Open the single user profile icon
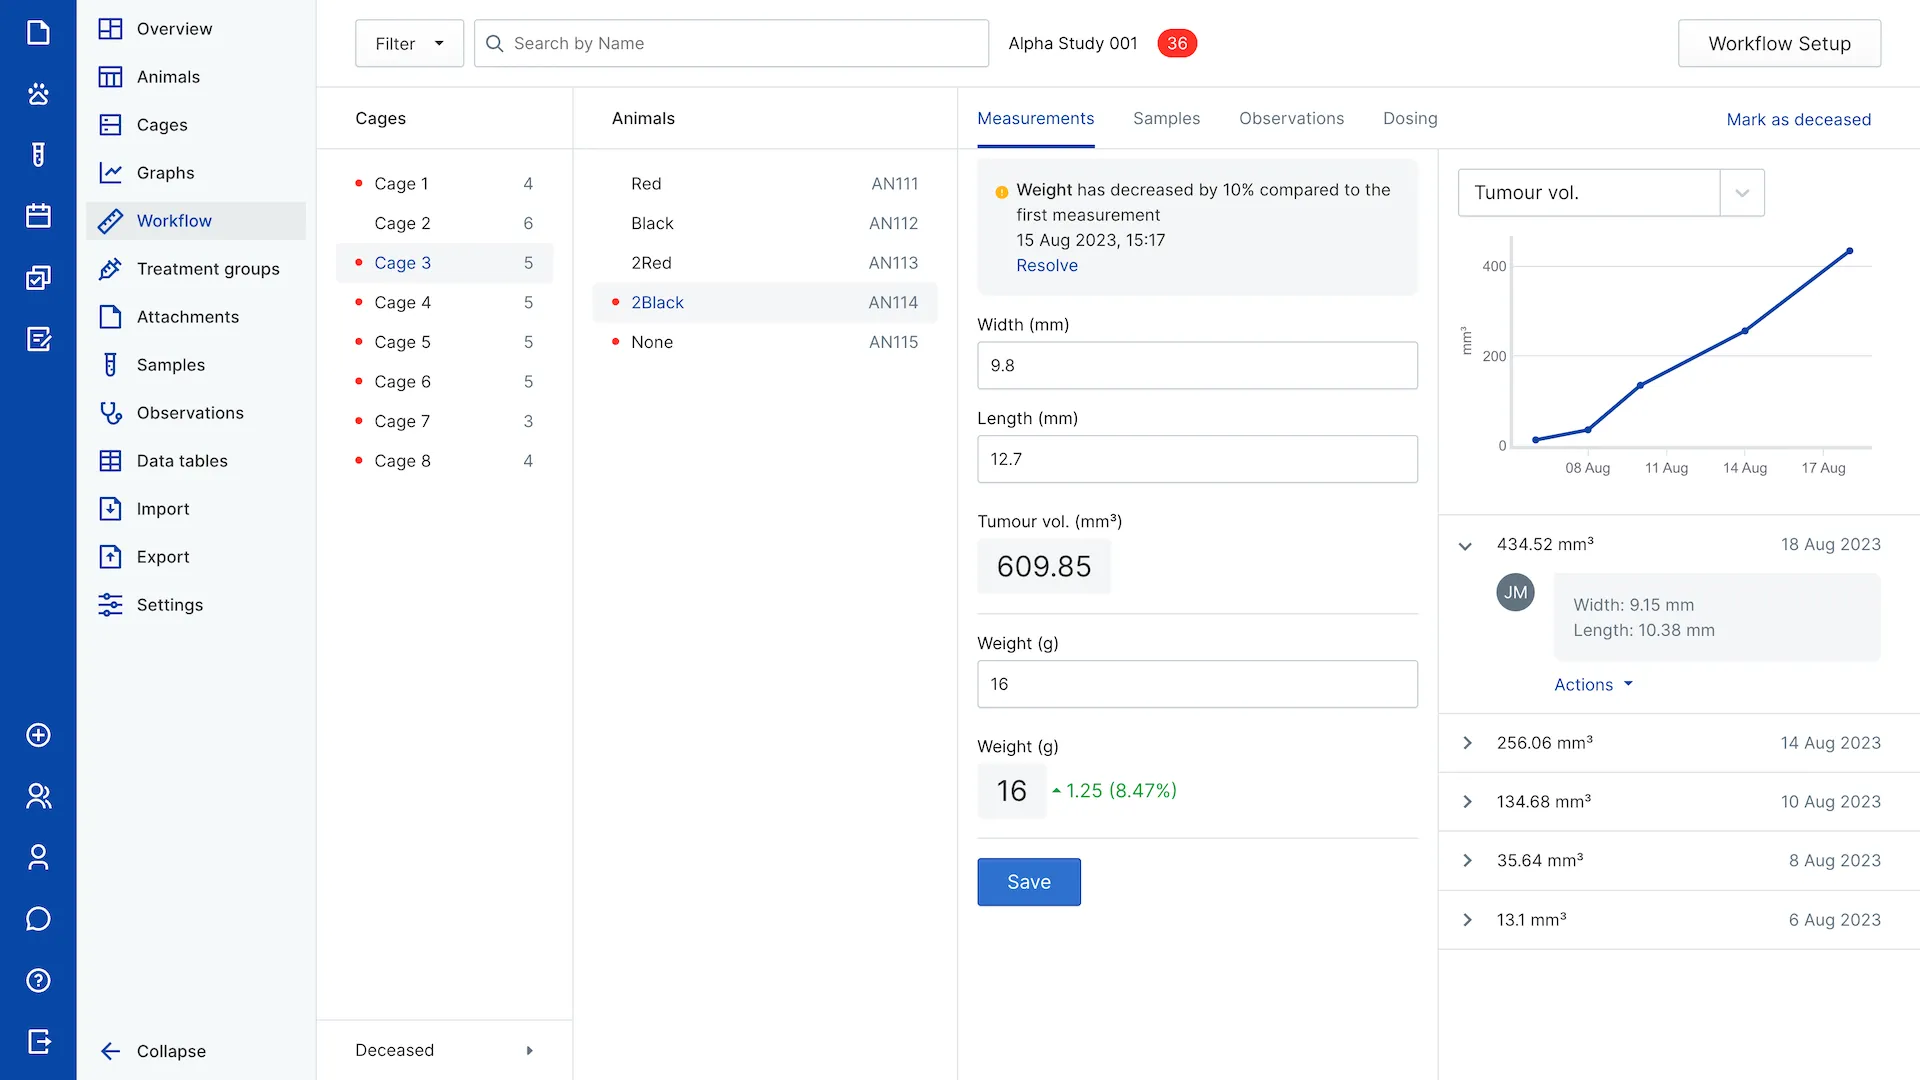 [x=38, y=857]
